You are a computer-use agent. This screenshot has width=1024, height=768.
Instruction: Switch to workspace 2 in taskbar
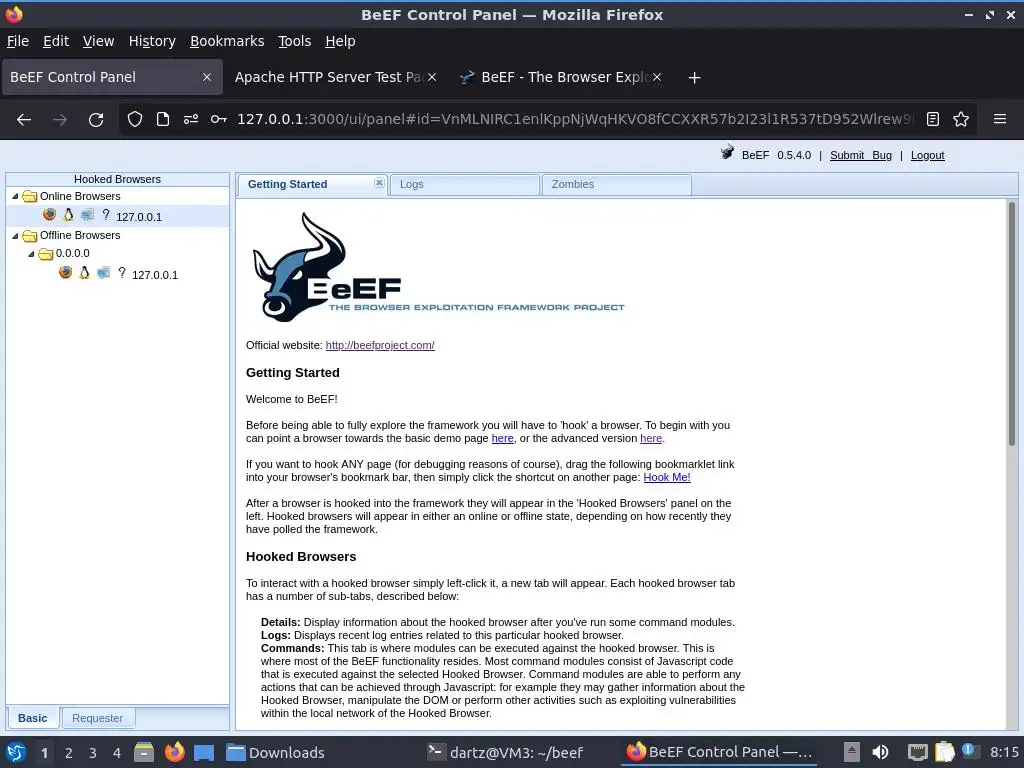(x=69, y=753)
